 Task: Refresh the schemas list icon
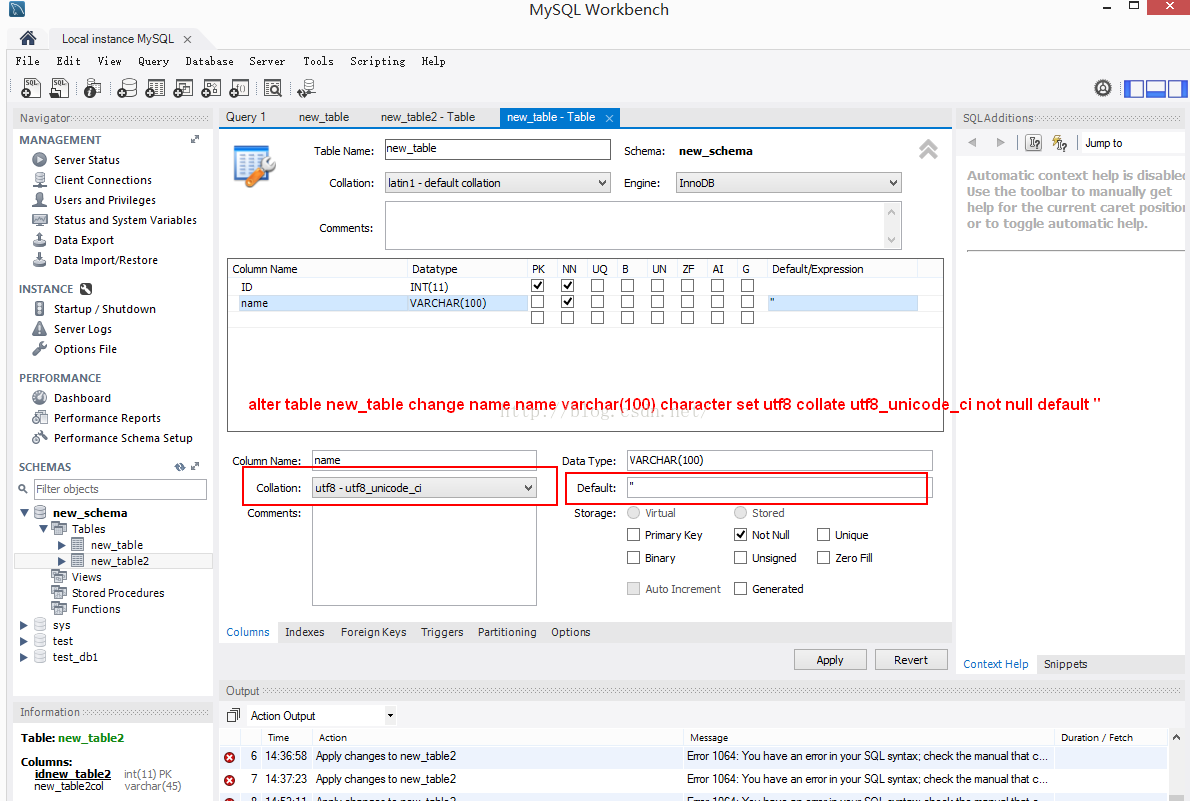click(180, 467)
